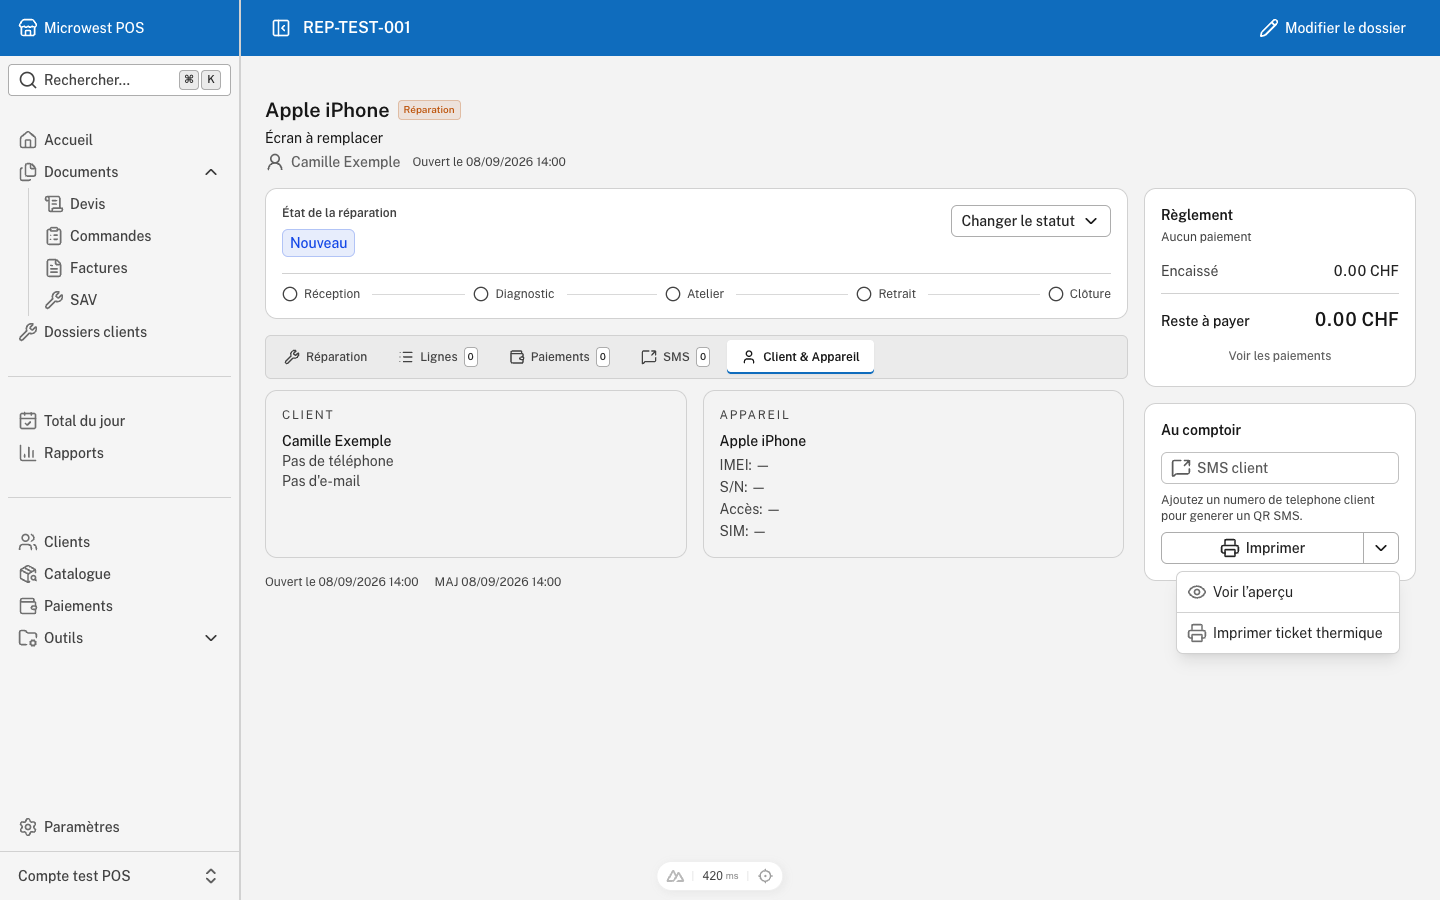Toggle the Imprimer options dropdown arrow
The image size is (1440, 900).
pos(1381,548)
